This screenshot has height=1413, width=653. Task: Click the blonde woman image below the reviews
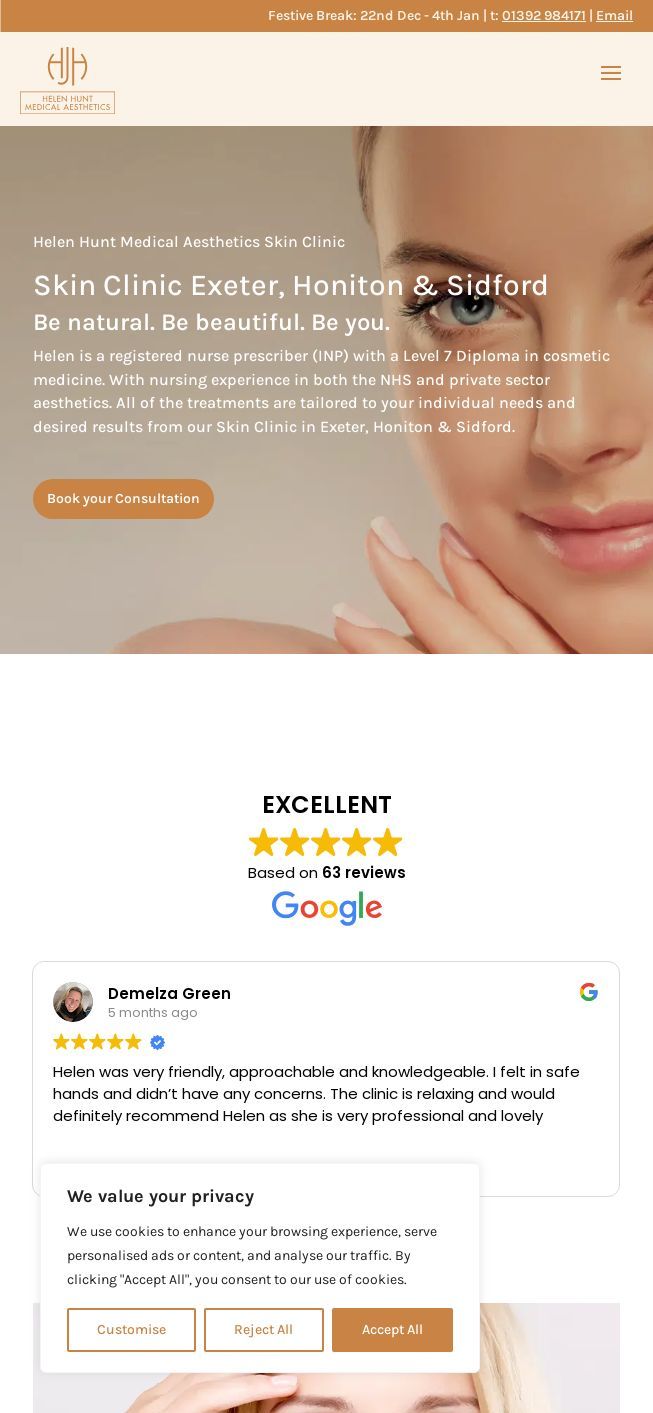click(x=326, y=1358)
